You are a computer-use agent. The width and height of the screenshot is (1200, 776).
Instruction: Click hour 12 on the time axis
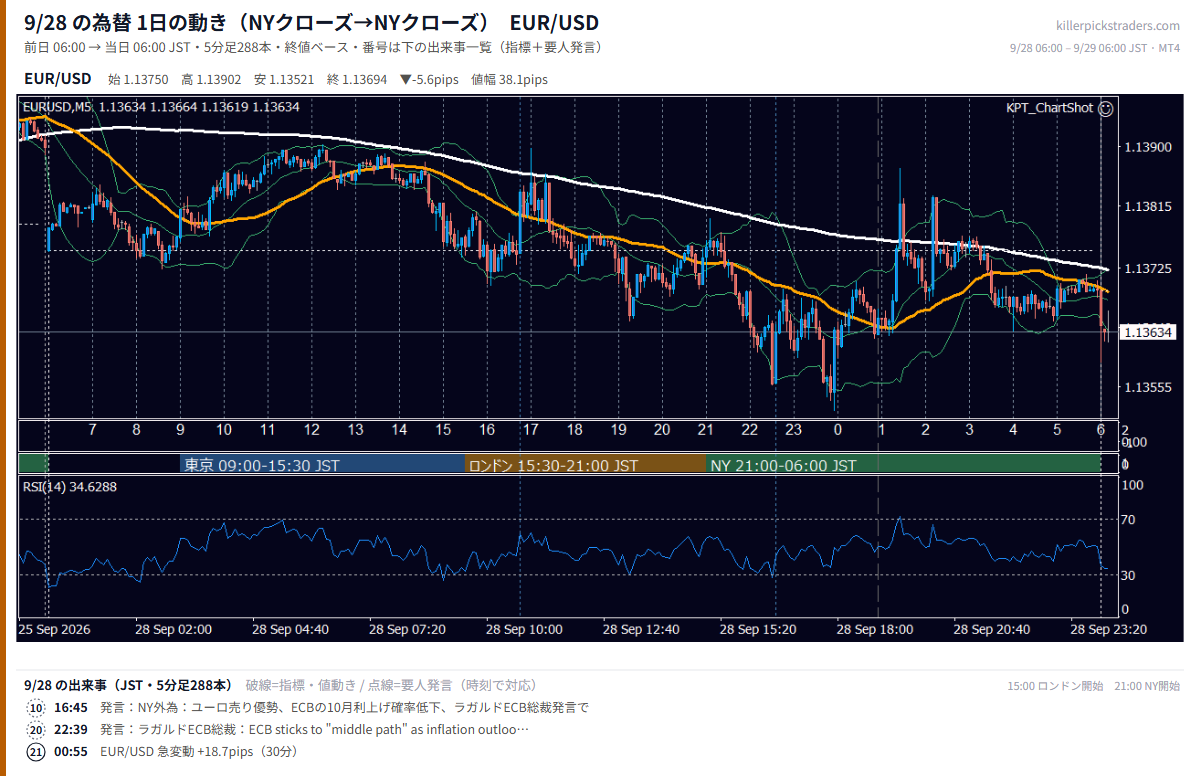(312, 430)
